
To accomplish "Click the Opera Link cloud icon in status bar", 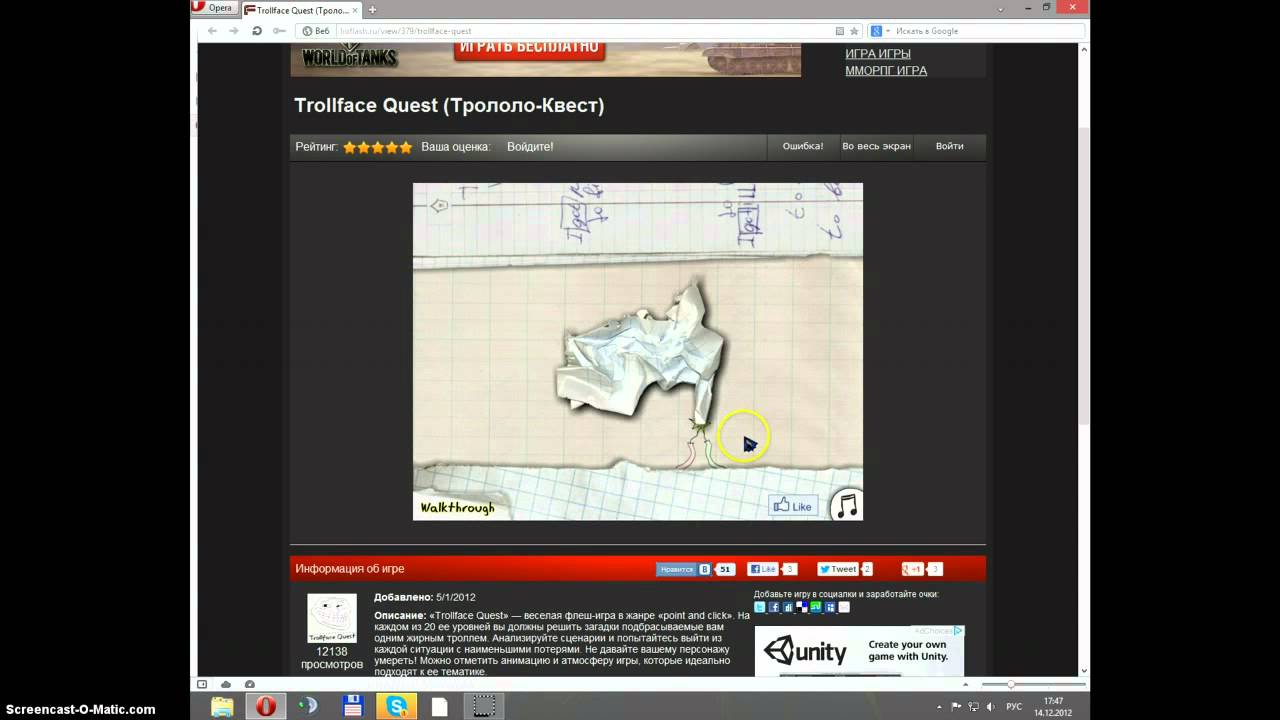I will click(x=226, y=684).
